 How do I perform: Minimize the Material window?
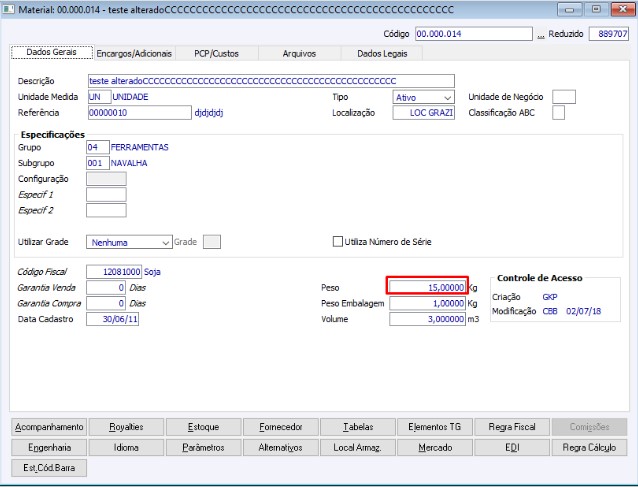pos(570,9)
